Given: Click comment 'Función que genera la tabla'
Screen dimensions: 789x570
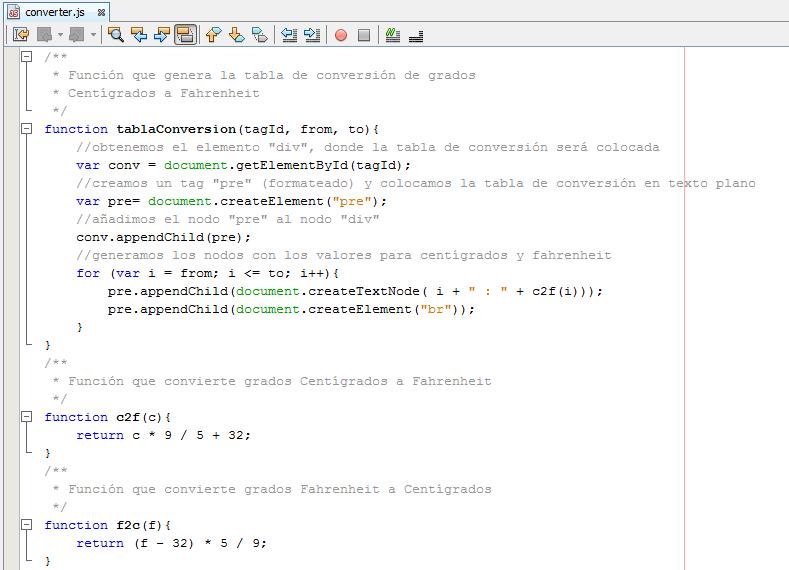Looking at the screenshot, I should tap(272, 75).
